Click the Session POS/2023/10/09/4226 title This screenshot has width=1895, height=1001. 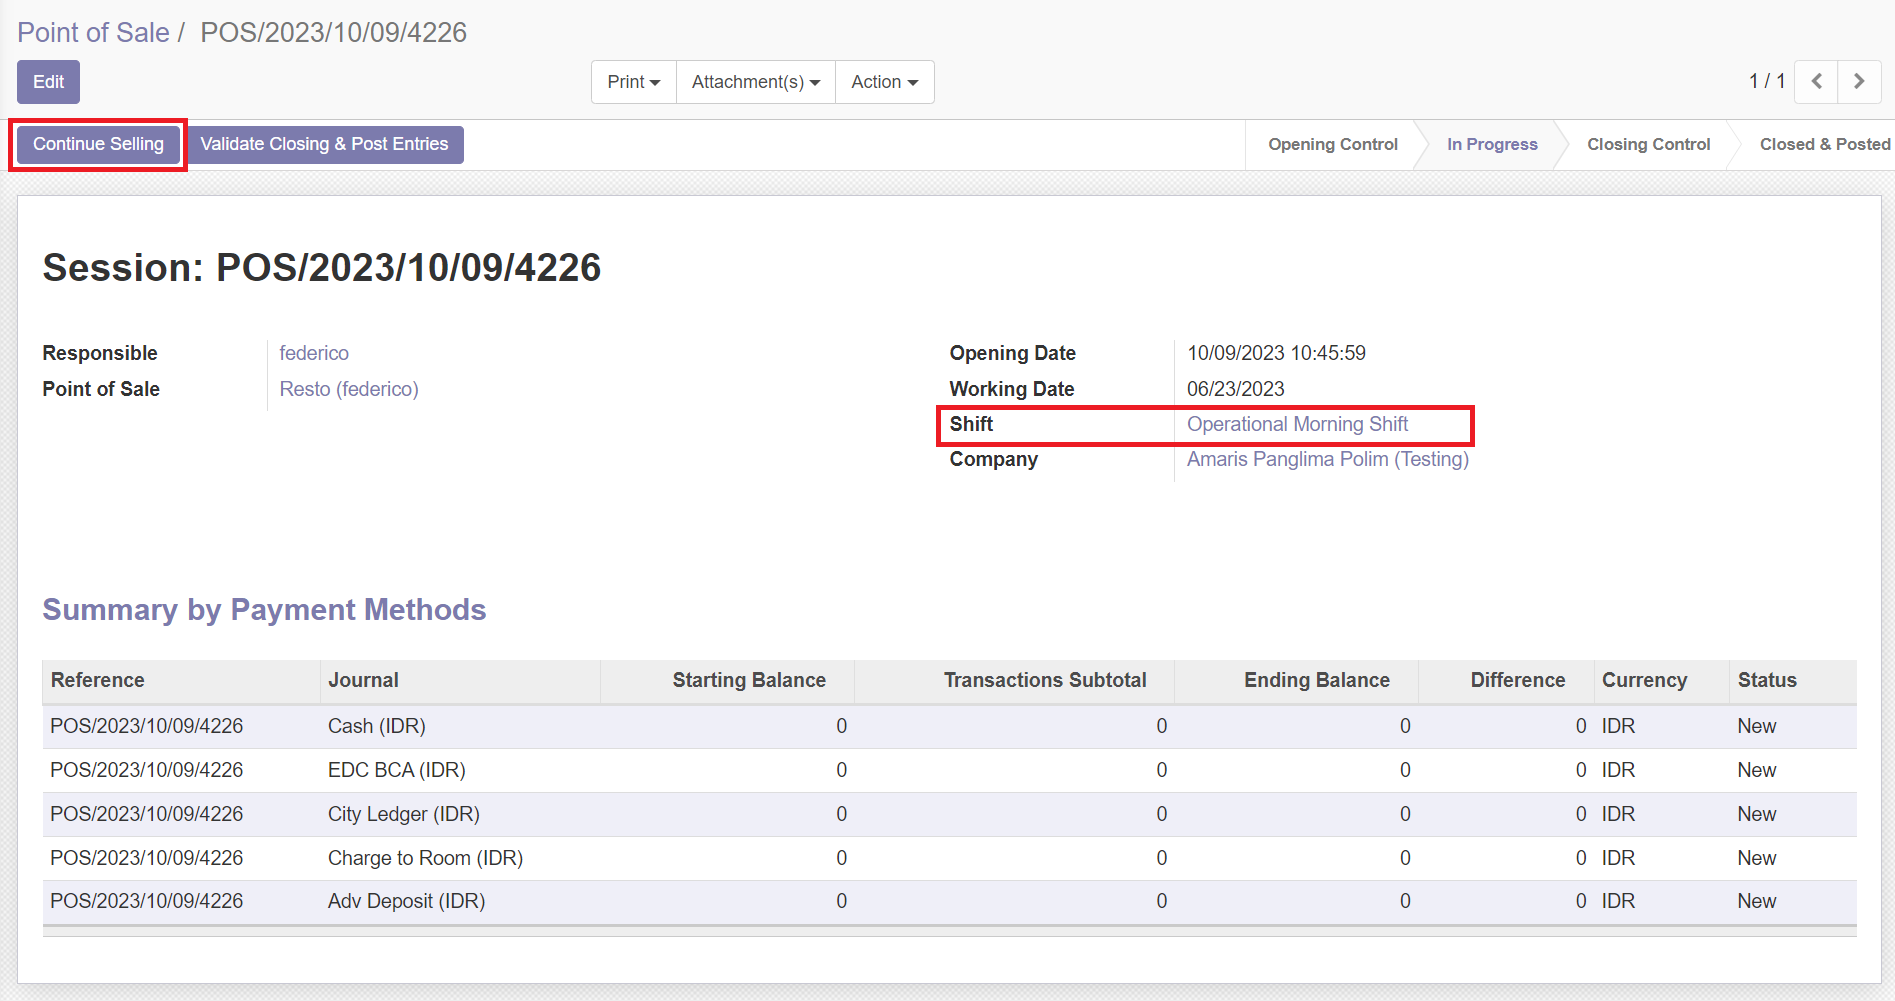(321, 268)
